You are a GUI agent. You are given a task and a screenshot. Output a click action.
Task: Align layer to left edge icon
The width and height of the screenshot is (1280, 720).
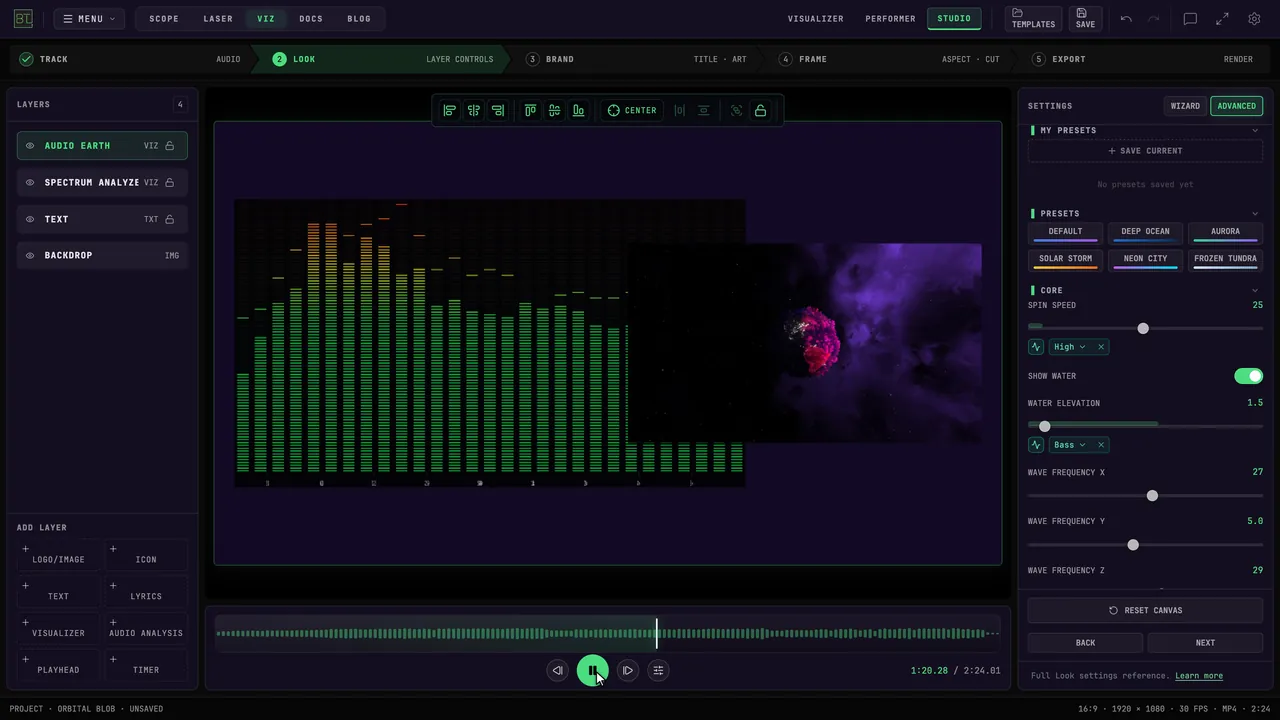point(450,110)
